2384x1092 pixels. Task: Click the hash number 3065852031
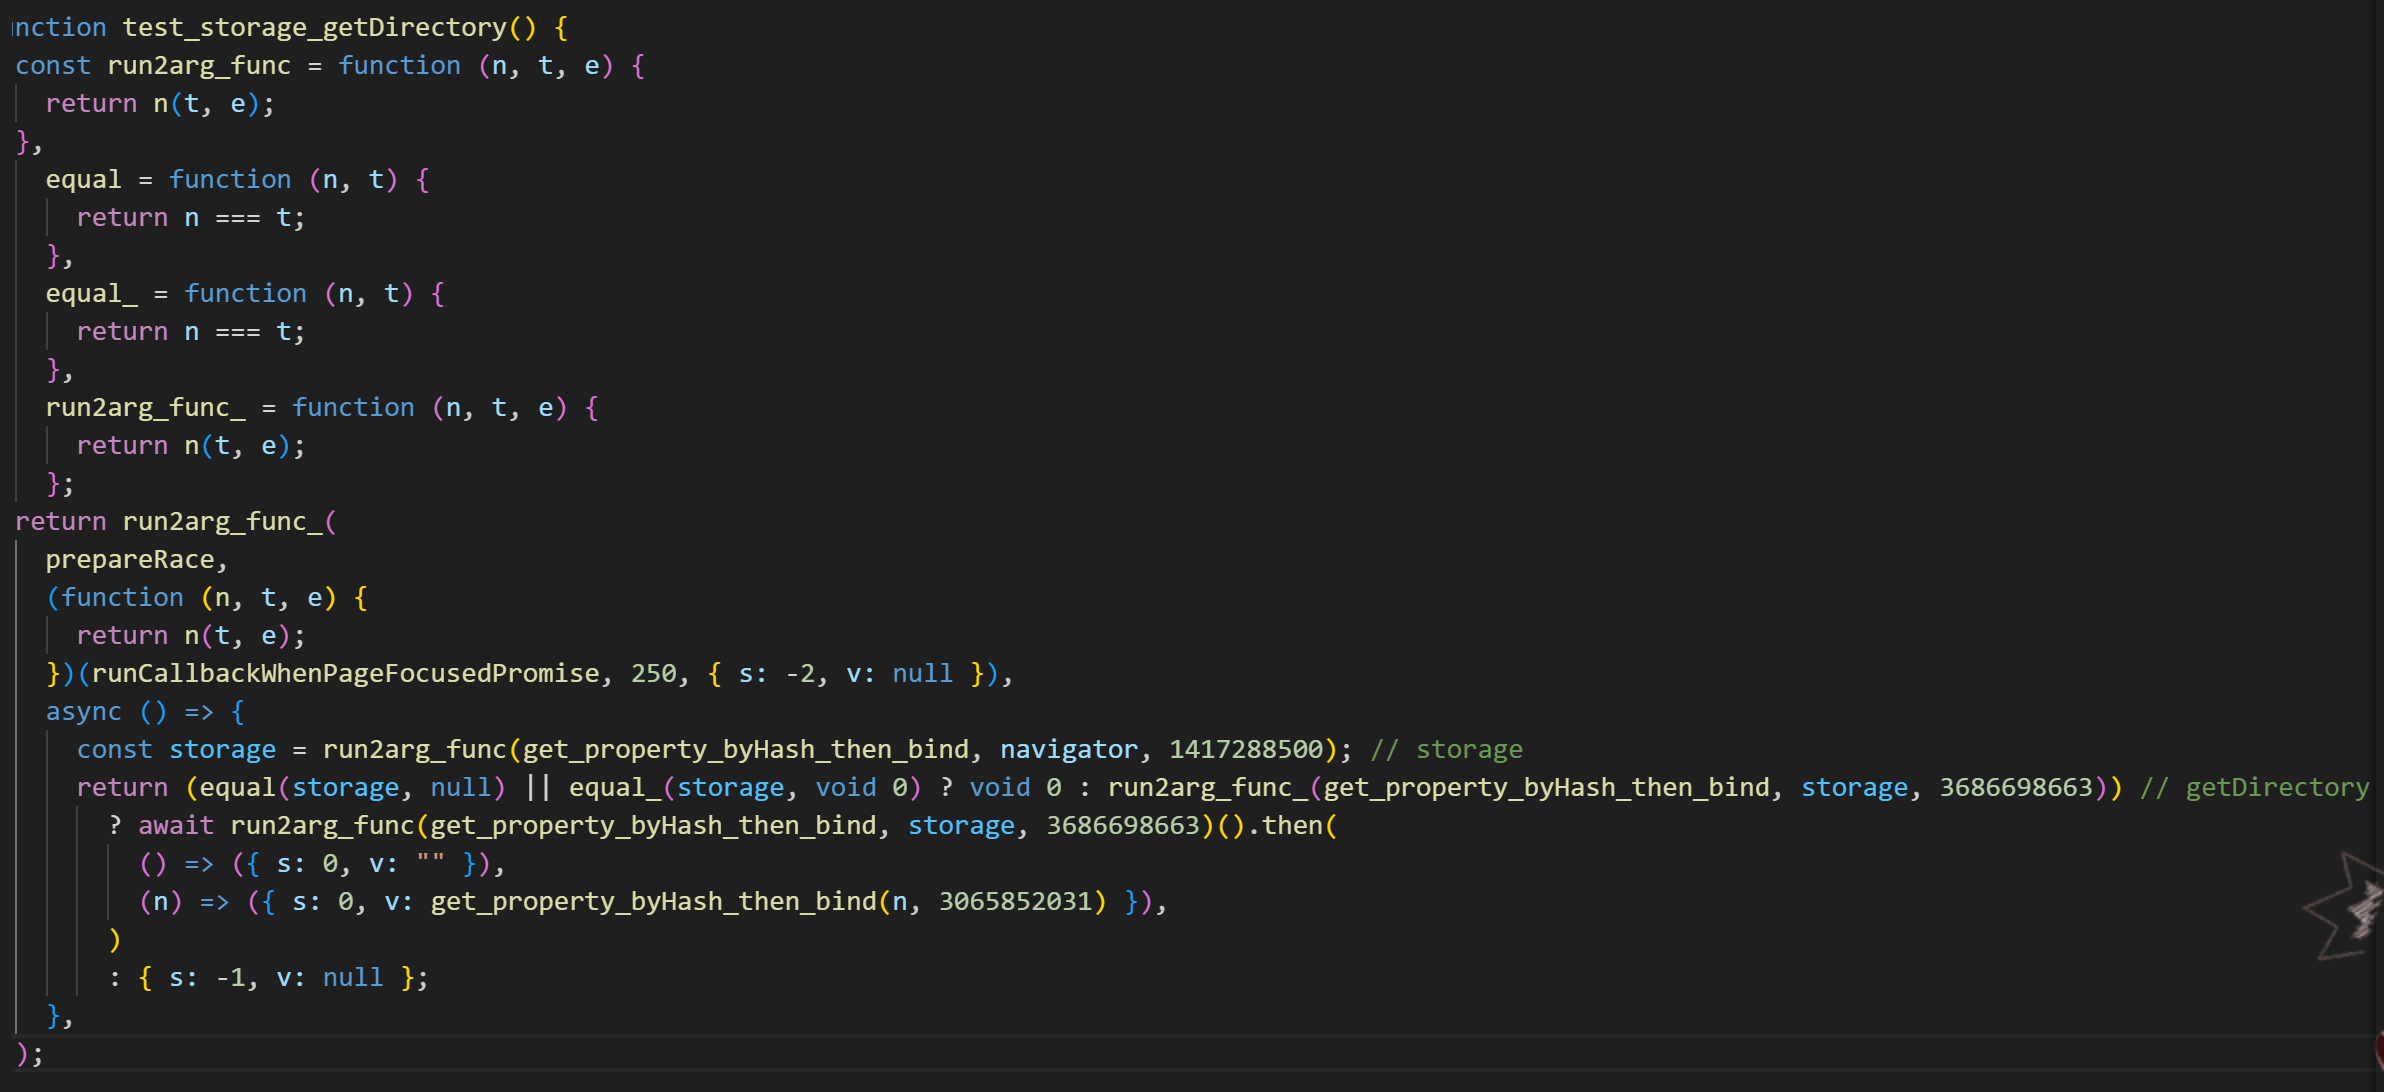(x=1015, y=902)
